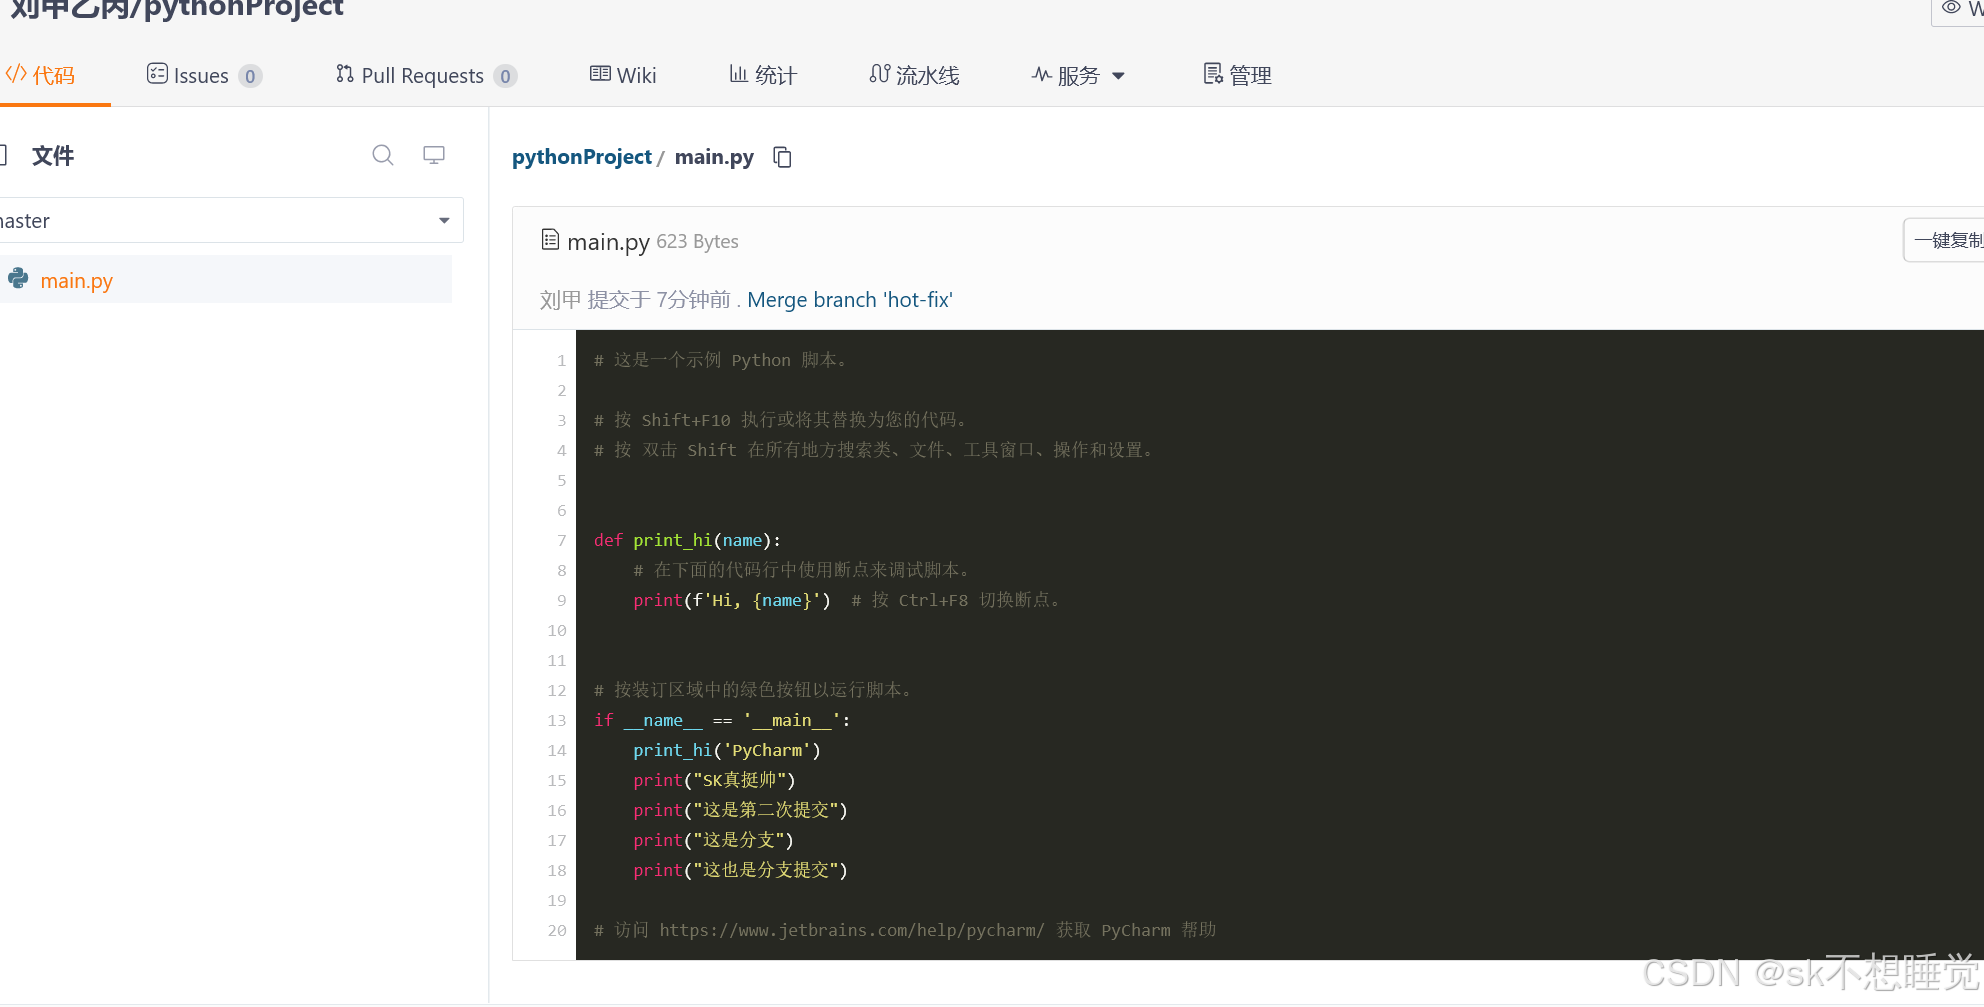Viewport: 1984px width, 1007px height.
Task: Expand the 服务 services dropdown
Action: [1078, 75]
